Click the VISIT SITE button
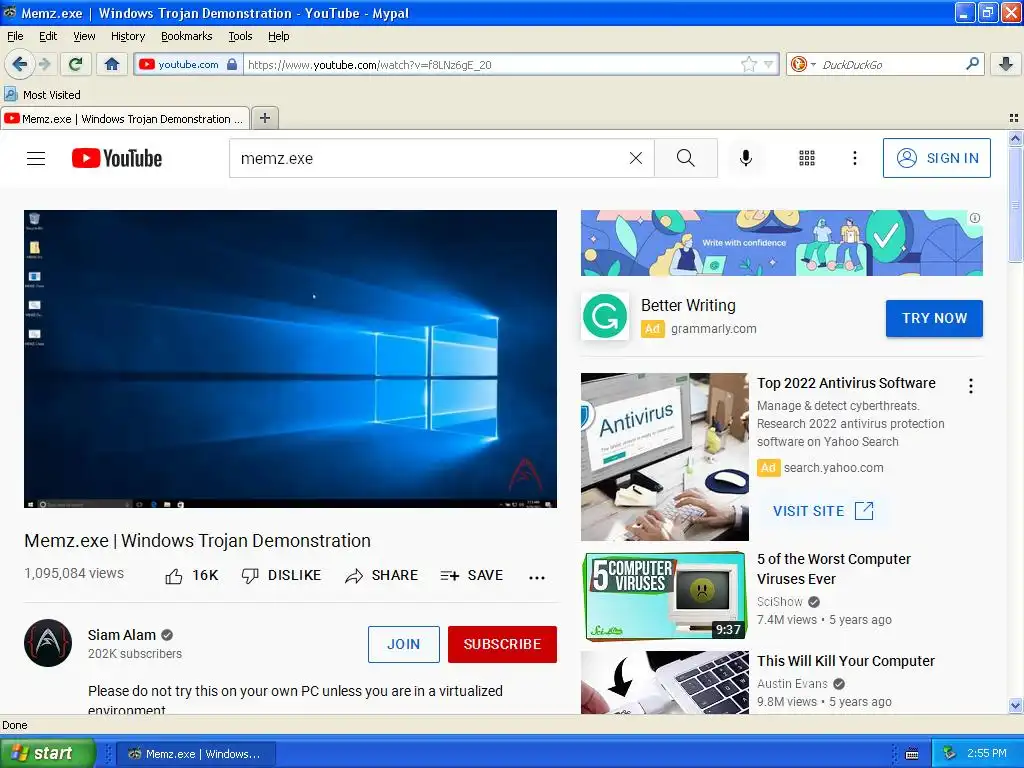Image resolution: width=1024 pixels, height=768 pixels. coord(823,511)
